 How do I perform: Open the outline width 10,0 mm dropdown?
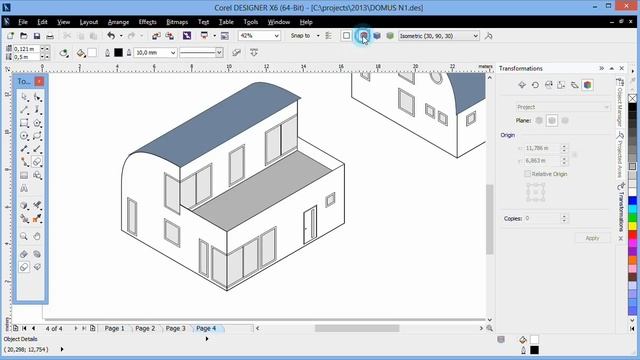click(173, 53)
